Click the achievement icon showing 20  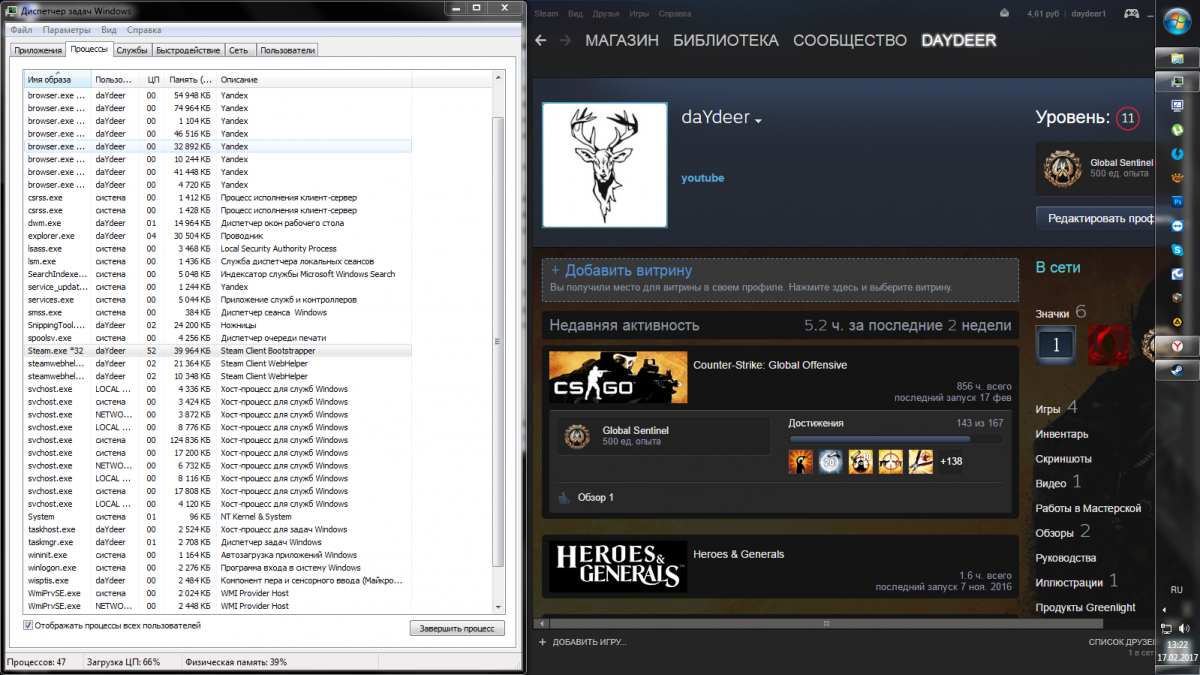(x=830, y=461)
